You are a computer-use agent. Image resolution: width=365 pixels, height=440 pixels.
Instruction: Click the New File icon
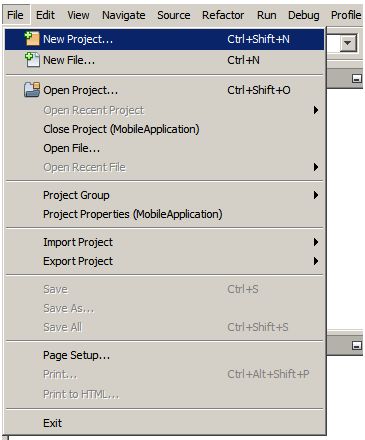[32, 60]
